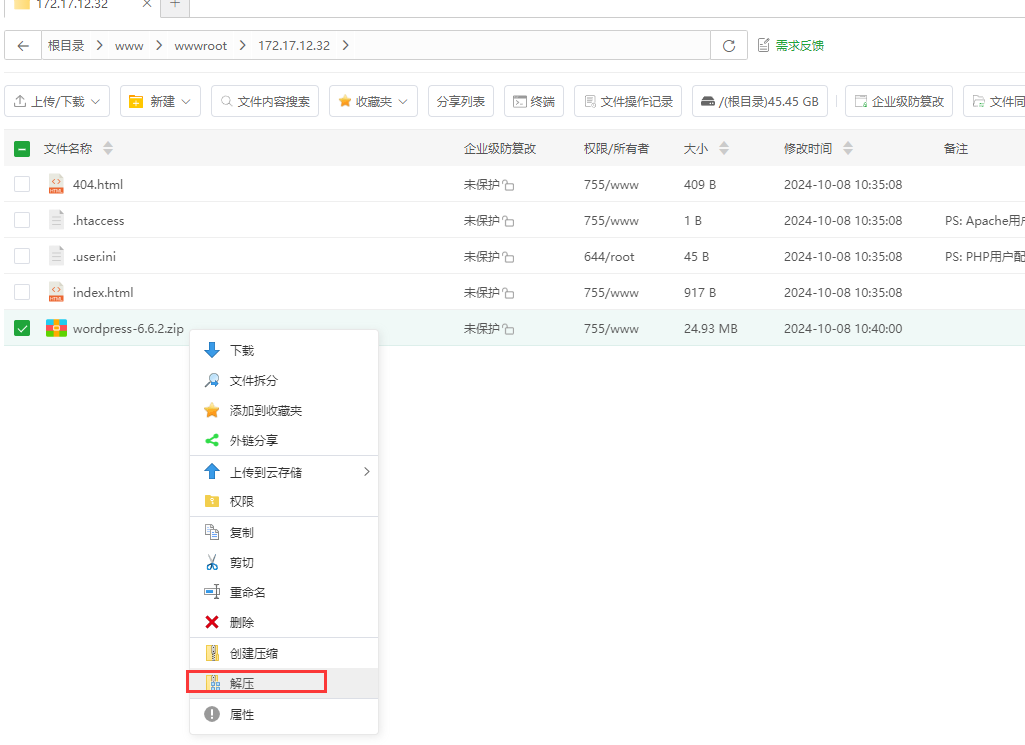Expand the chevron after wwwroot in path

[243, 46]
